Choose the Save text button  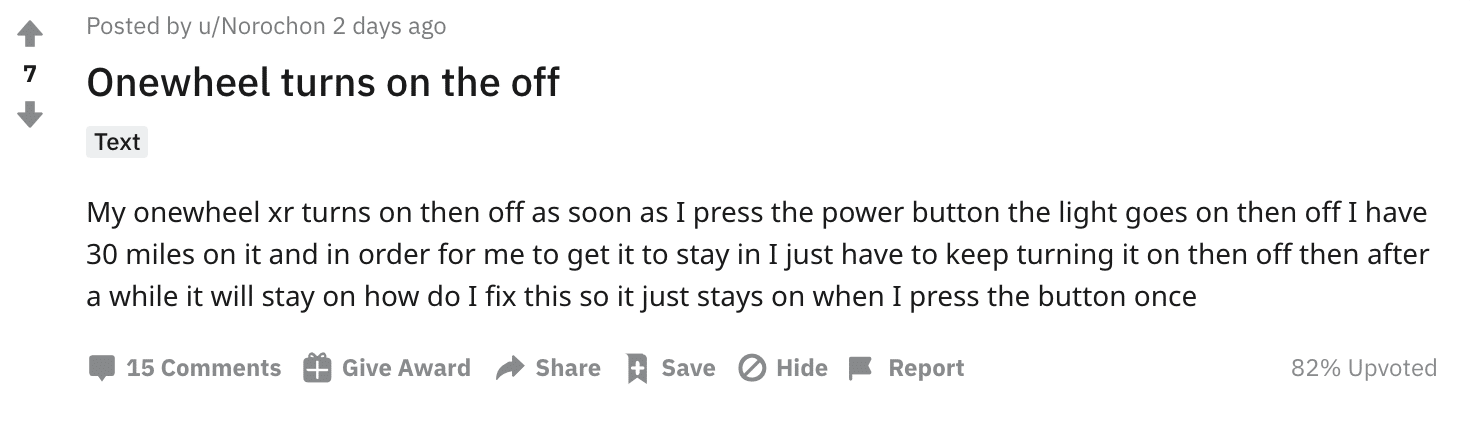coord(688,368)
